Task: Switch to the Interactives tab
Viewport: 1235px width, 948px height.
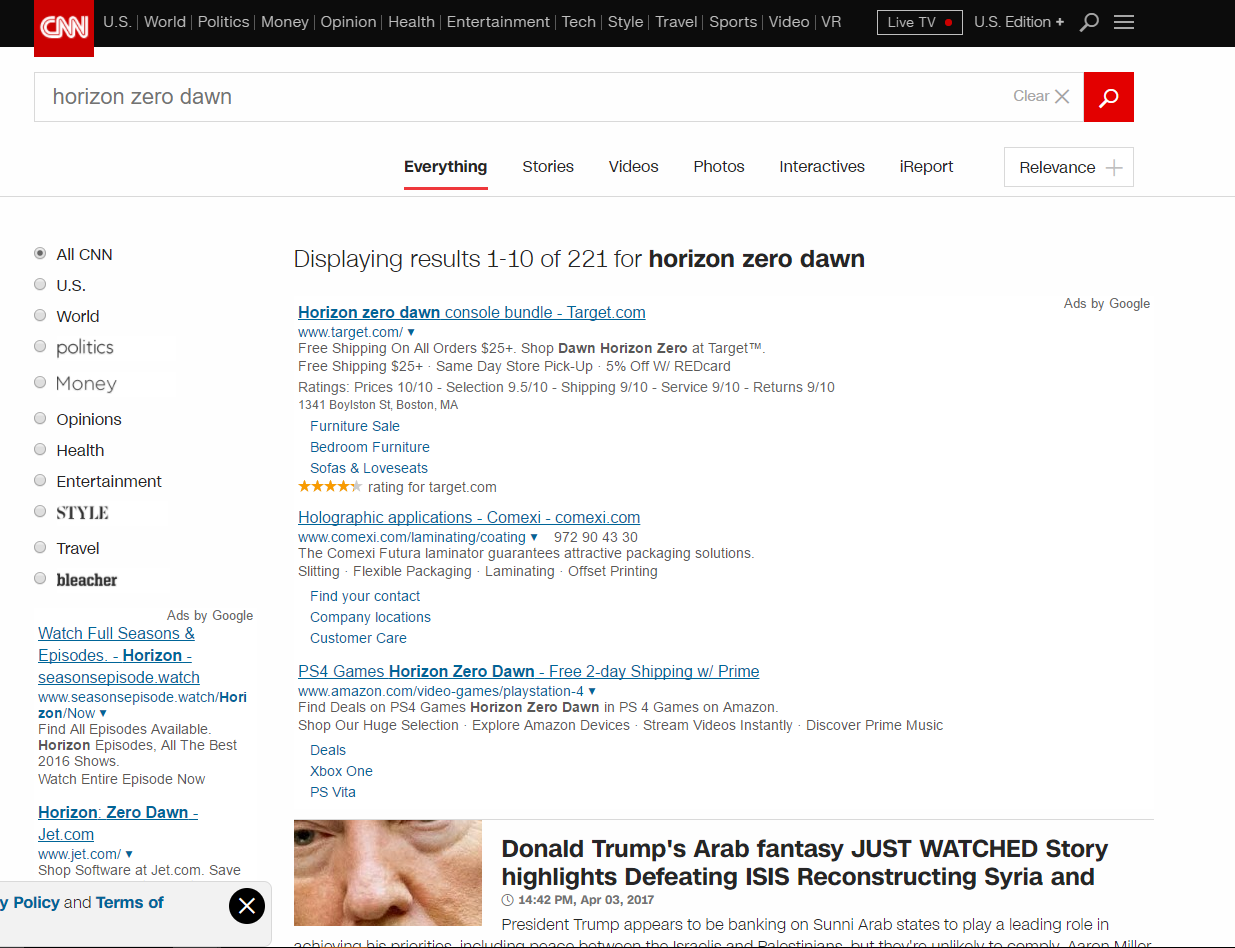Action: click(x=822, y=167)
